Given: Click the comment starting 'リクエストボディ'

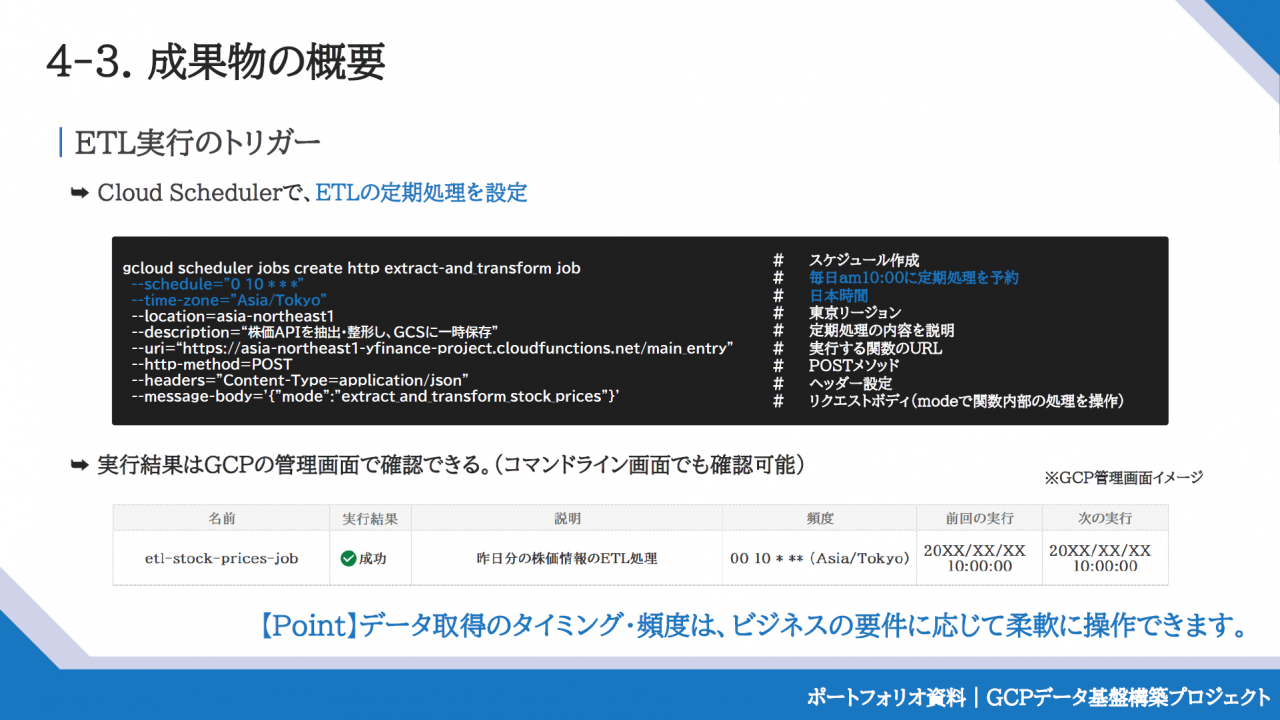Looking at the screenshot, I should [x=967, y=401].
